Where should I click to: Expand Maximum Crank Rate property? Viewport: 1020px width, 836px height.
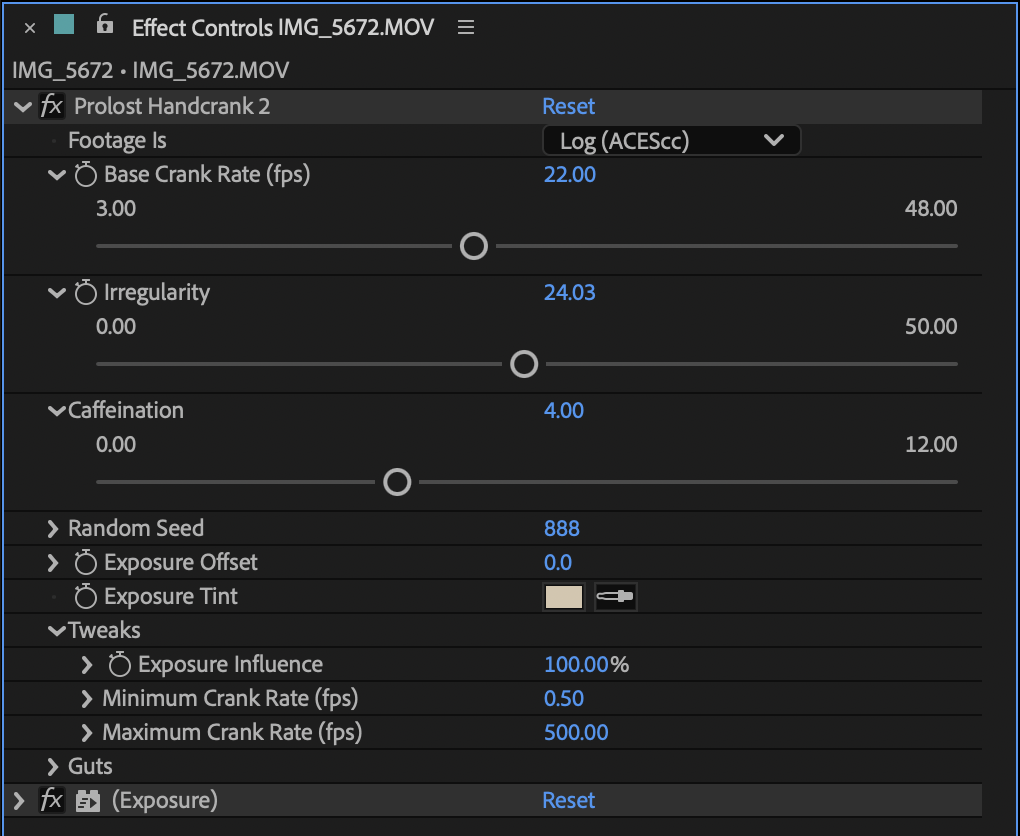[x=87, y=733]
